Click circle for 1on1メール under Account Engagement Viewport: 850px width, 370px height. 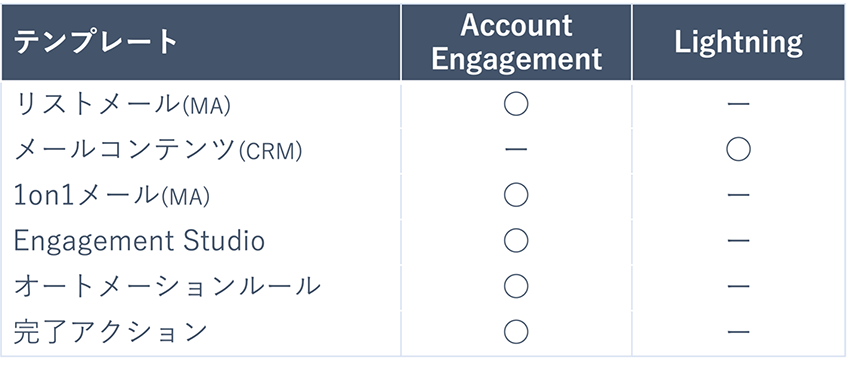coord(516,195)
